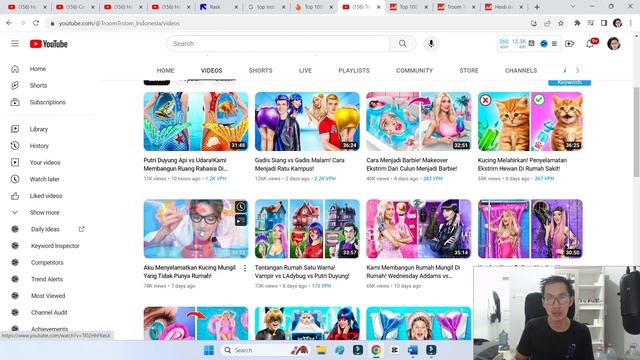Click the Most Viewed sidebar icon

pyautogui.click(x=15, y=296)
